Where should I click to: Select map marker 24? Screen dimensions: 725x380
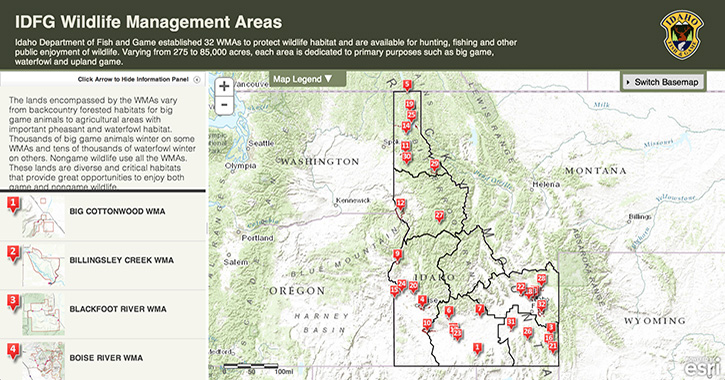tap(402, 285)
